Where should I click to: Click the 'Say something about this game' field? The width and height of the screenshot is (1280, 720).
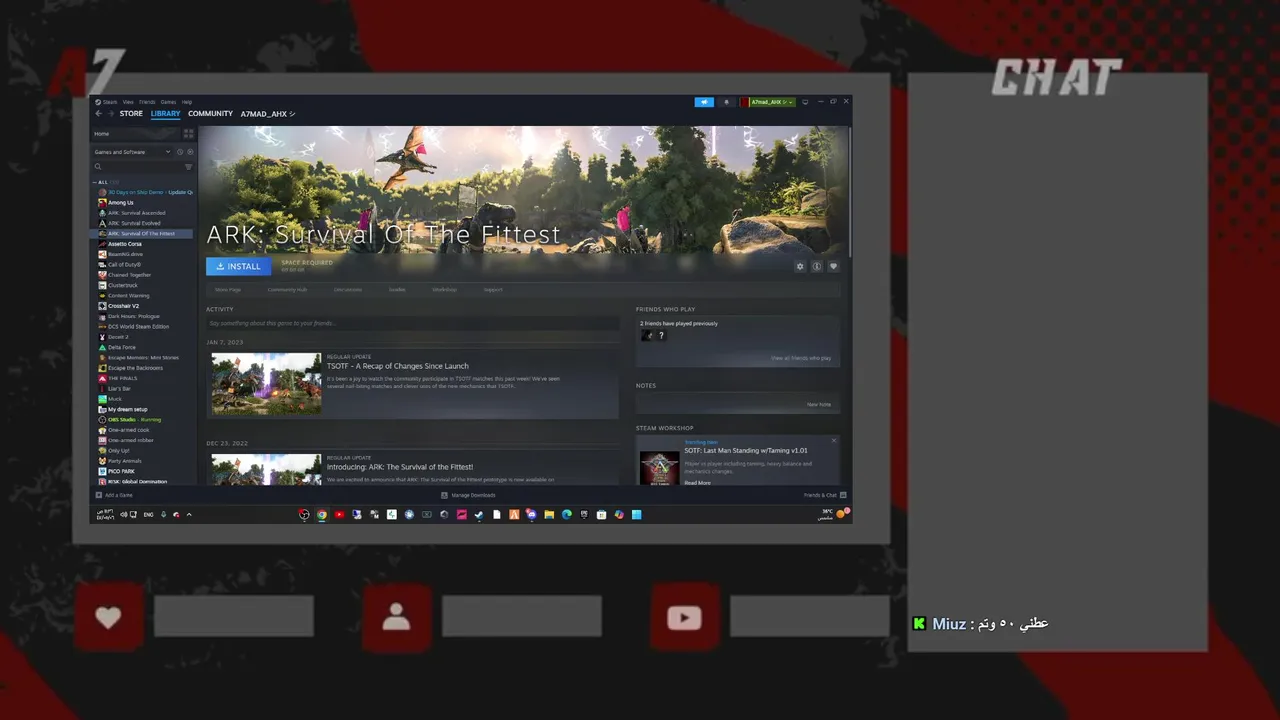(412, 323)
